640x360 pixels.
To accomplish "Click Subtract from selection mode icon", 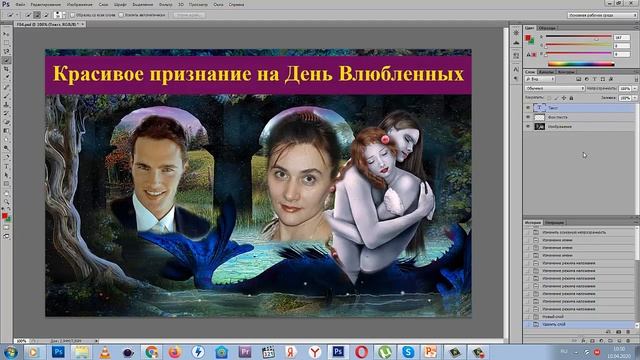I will click(45, 15).
